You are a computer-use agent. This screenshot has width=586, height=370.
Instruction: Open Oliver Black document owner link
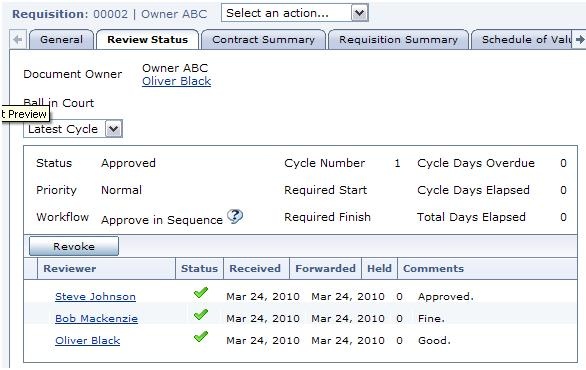[176, 81]
